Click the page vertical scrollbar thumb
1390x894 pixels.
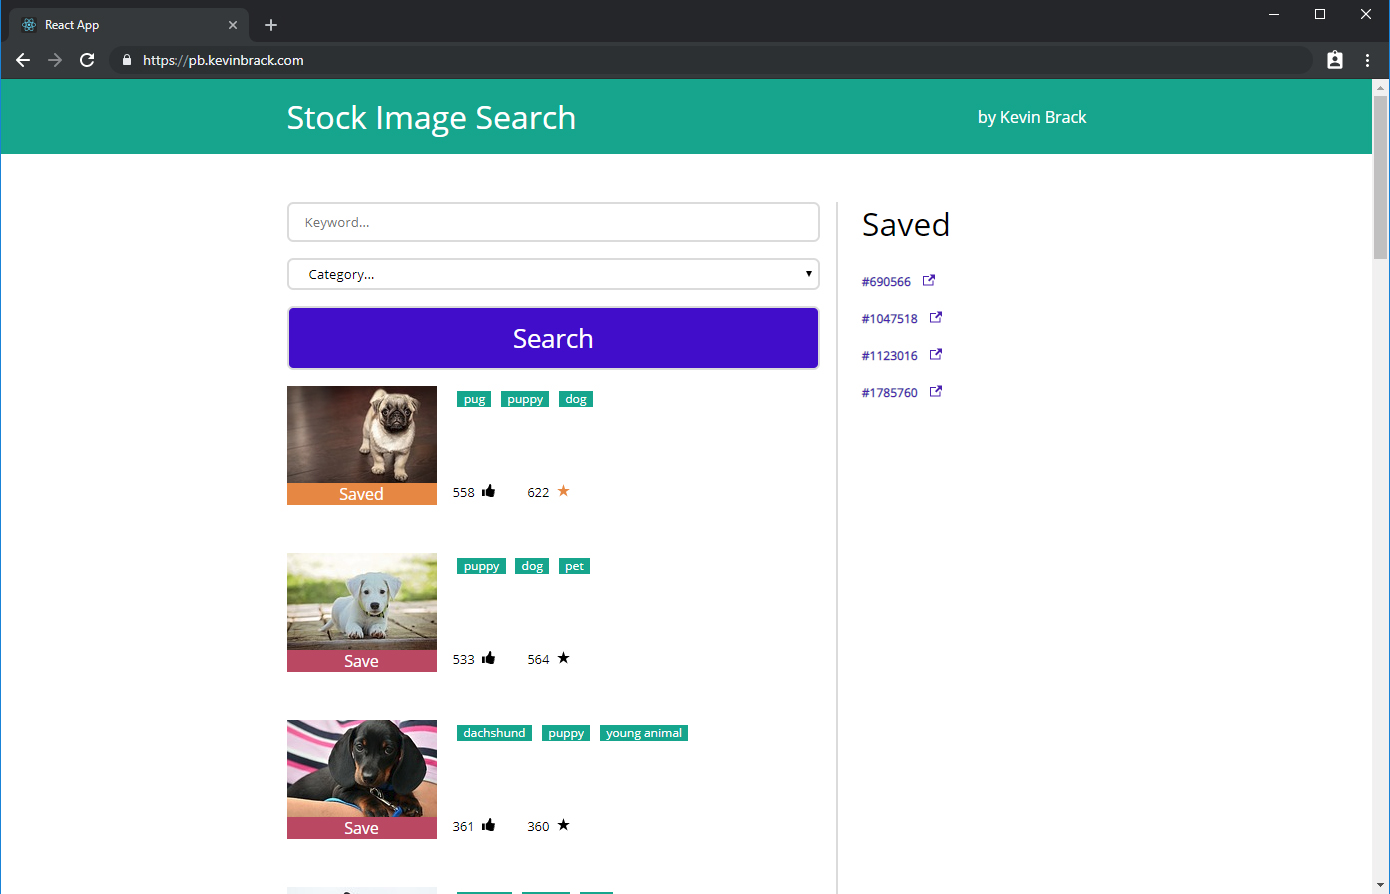click(x=1380, y=176)
